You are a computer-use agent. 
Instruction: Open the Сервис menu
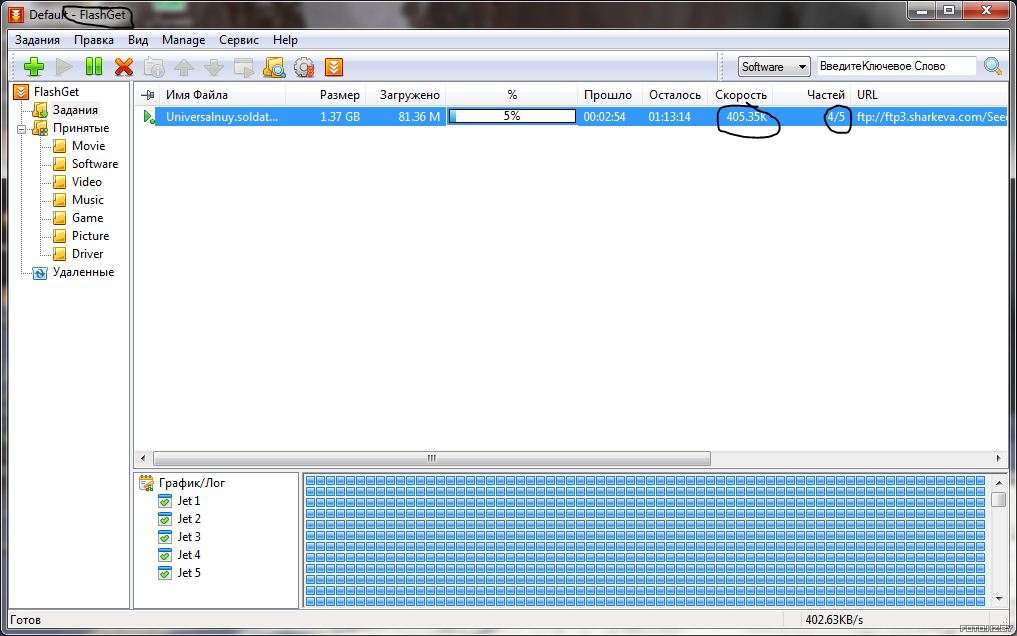(x=239, y=40)
